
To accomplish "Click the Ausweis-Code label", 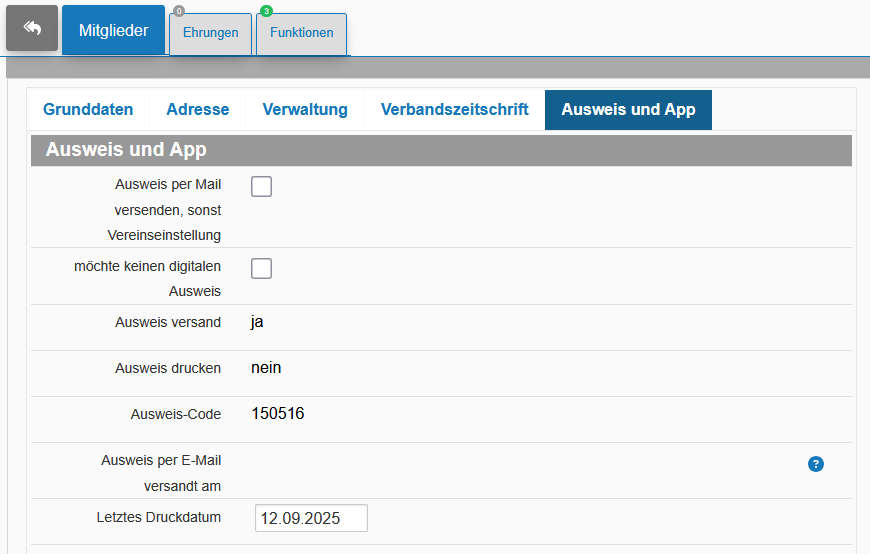I will 176,414.
